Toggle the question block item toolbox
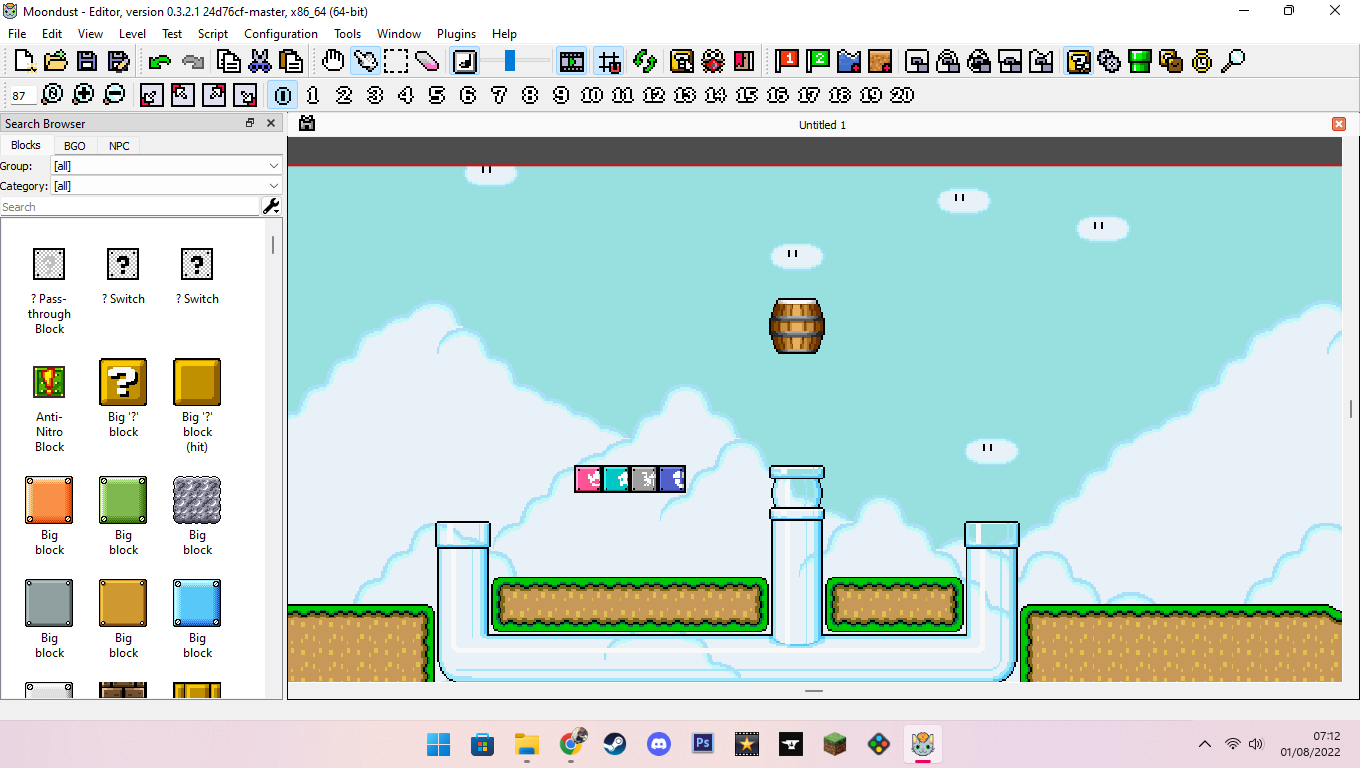 coord(1079,62)
